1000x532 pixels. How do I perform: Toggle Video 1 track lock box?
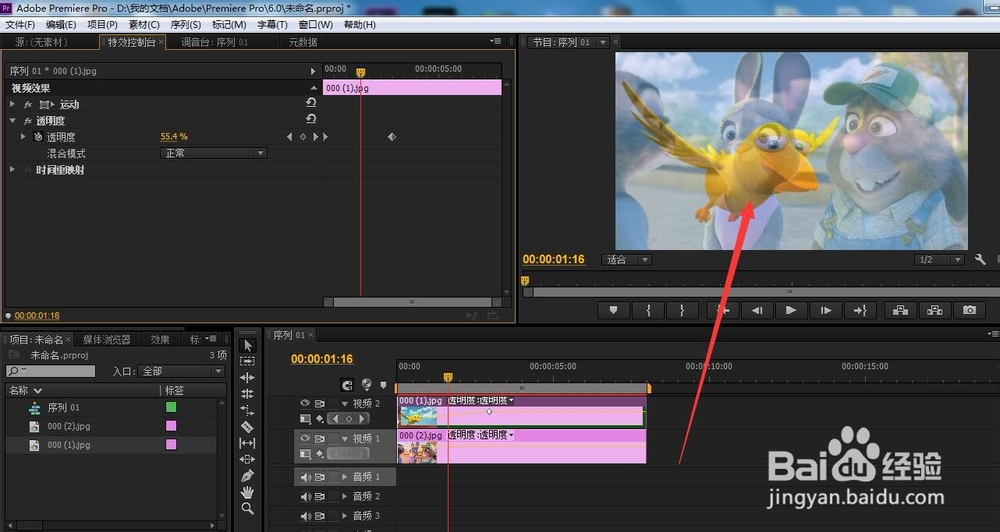tap(334, 438)
